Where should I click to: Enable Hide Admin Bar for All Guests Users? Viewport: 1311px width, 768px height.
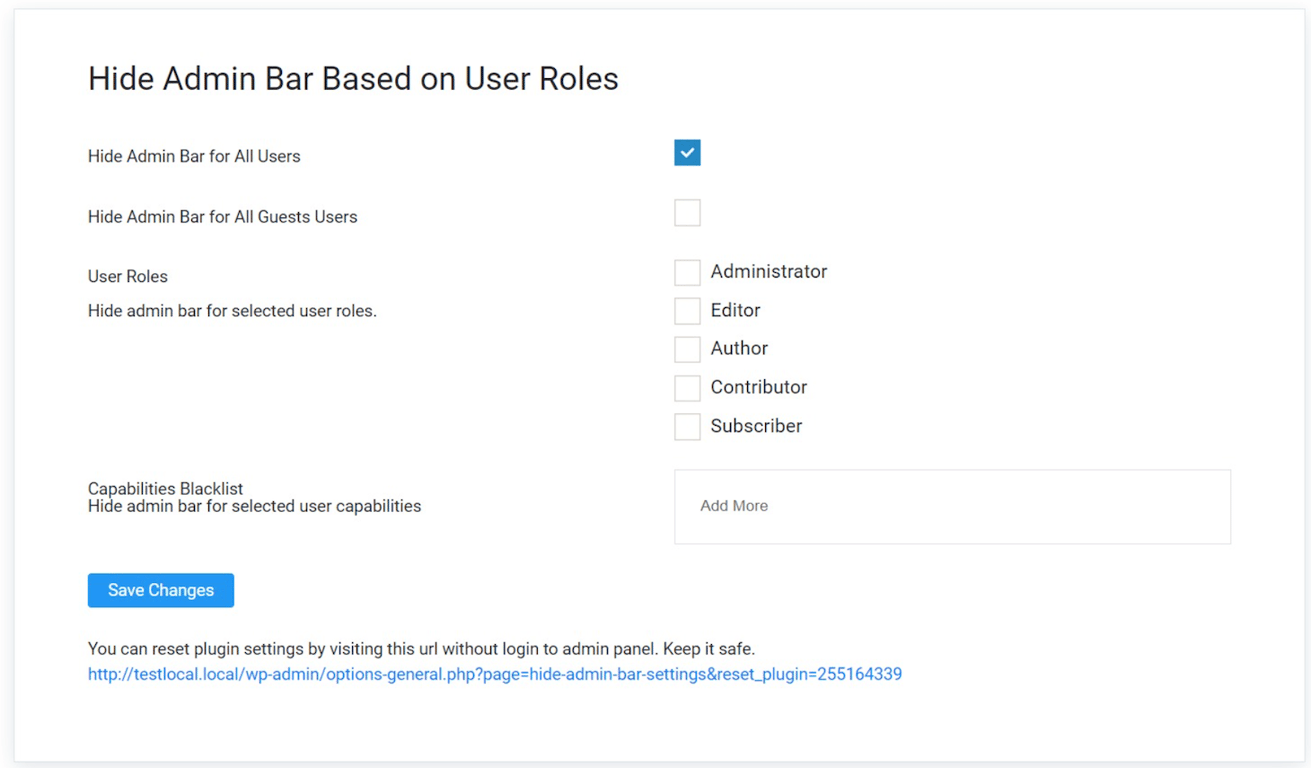[x=687, y=212]
